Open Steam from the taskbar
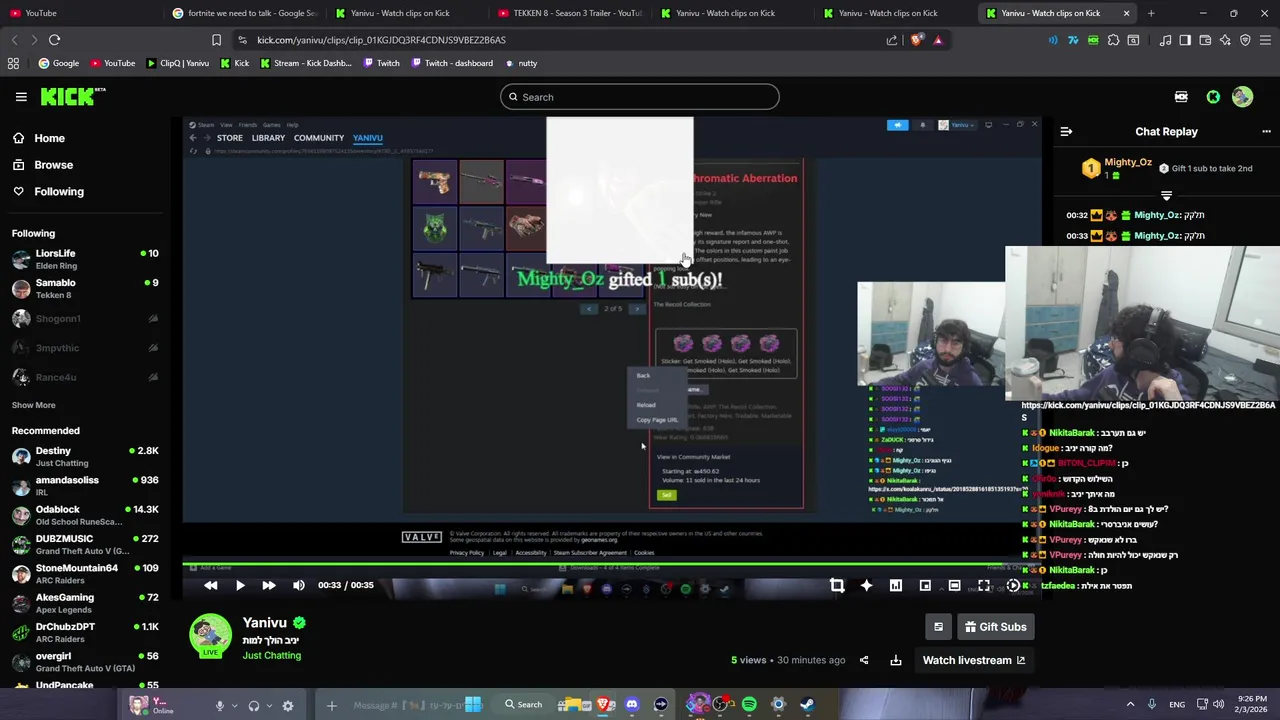 tap(807, 705)
